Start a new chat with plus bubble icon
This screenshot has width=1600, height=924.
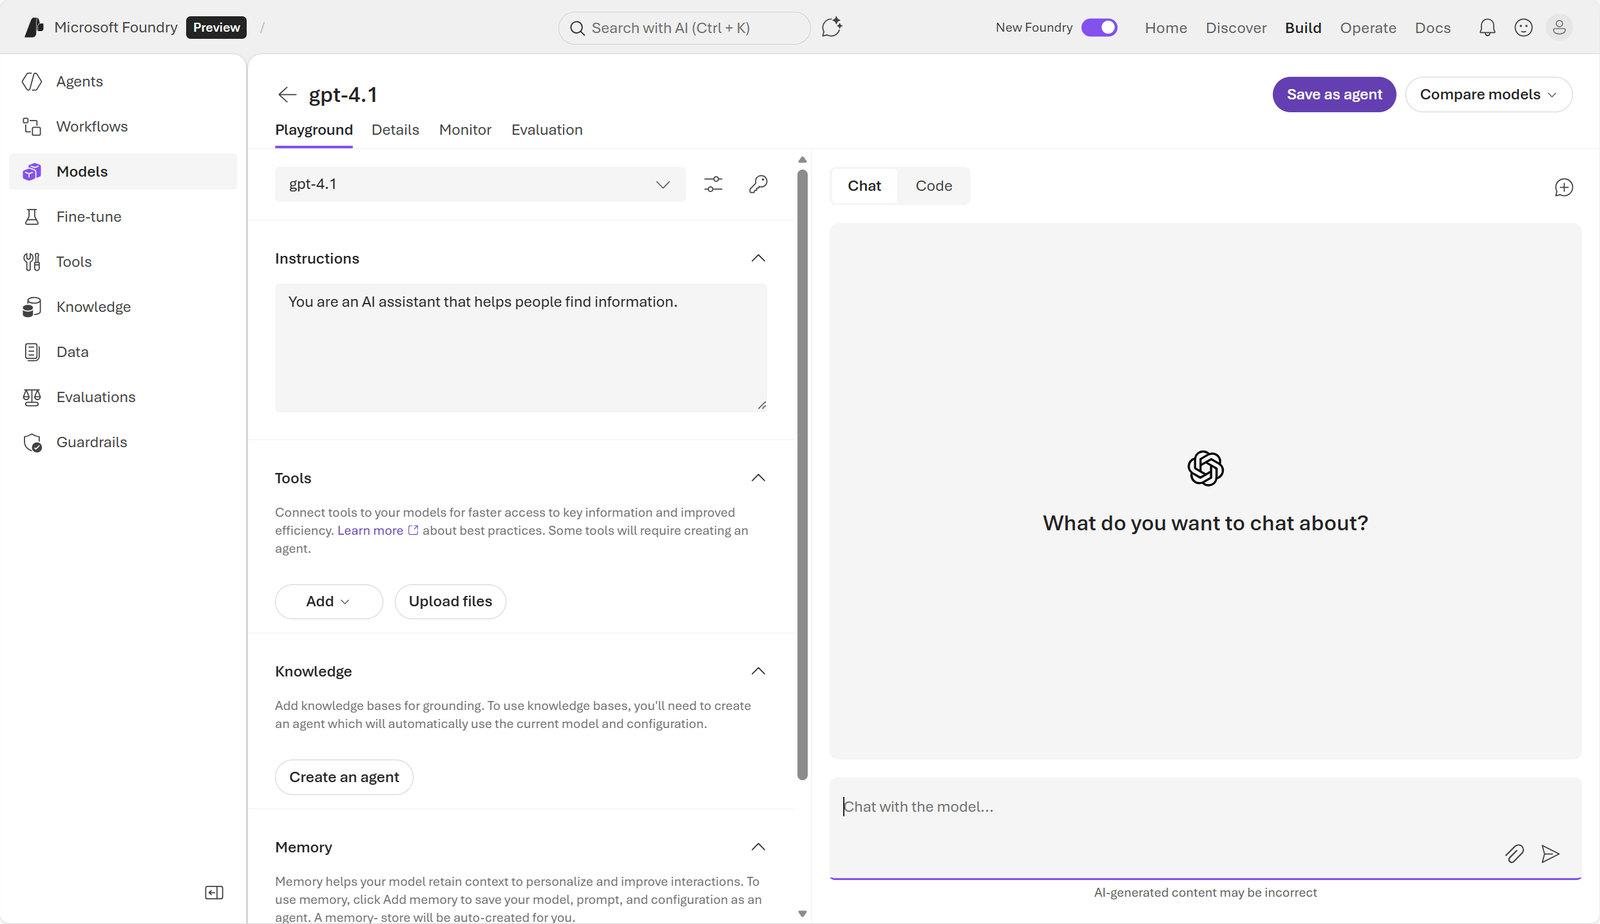[1564, 188]
